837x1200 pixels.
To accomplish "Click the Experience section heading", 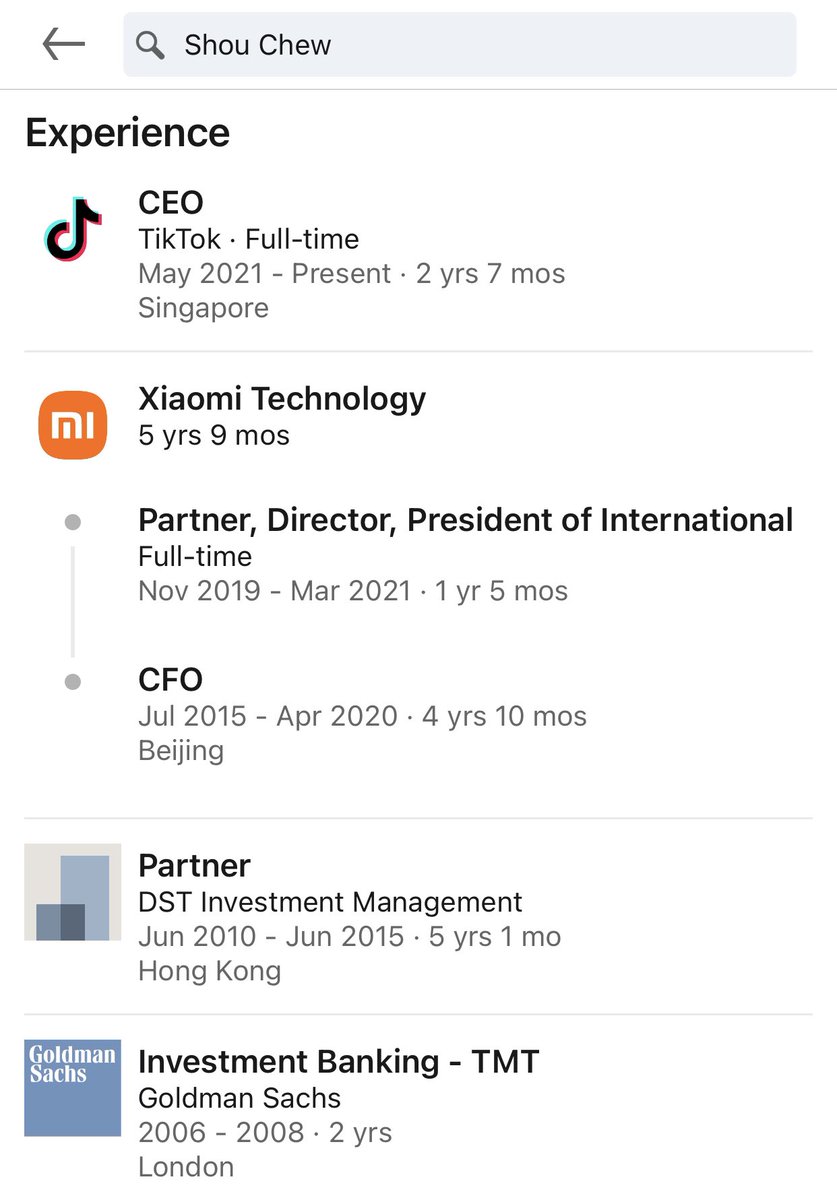I will point(128,133).
